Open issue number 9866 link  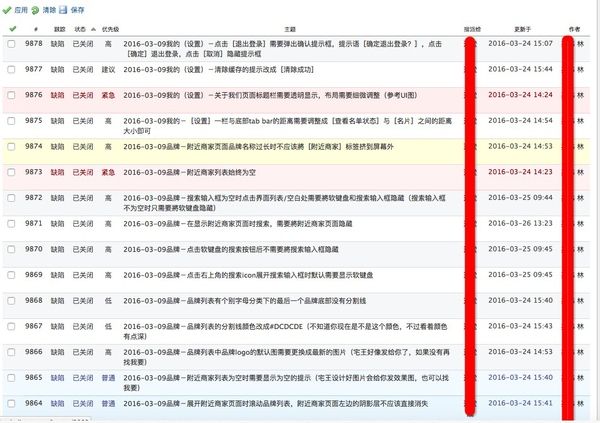pyautogui.click(x=34, y=352)
